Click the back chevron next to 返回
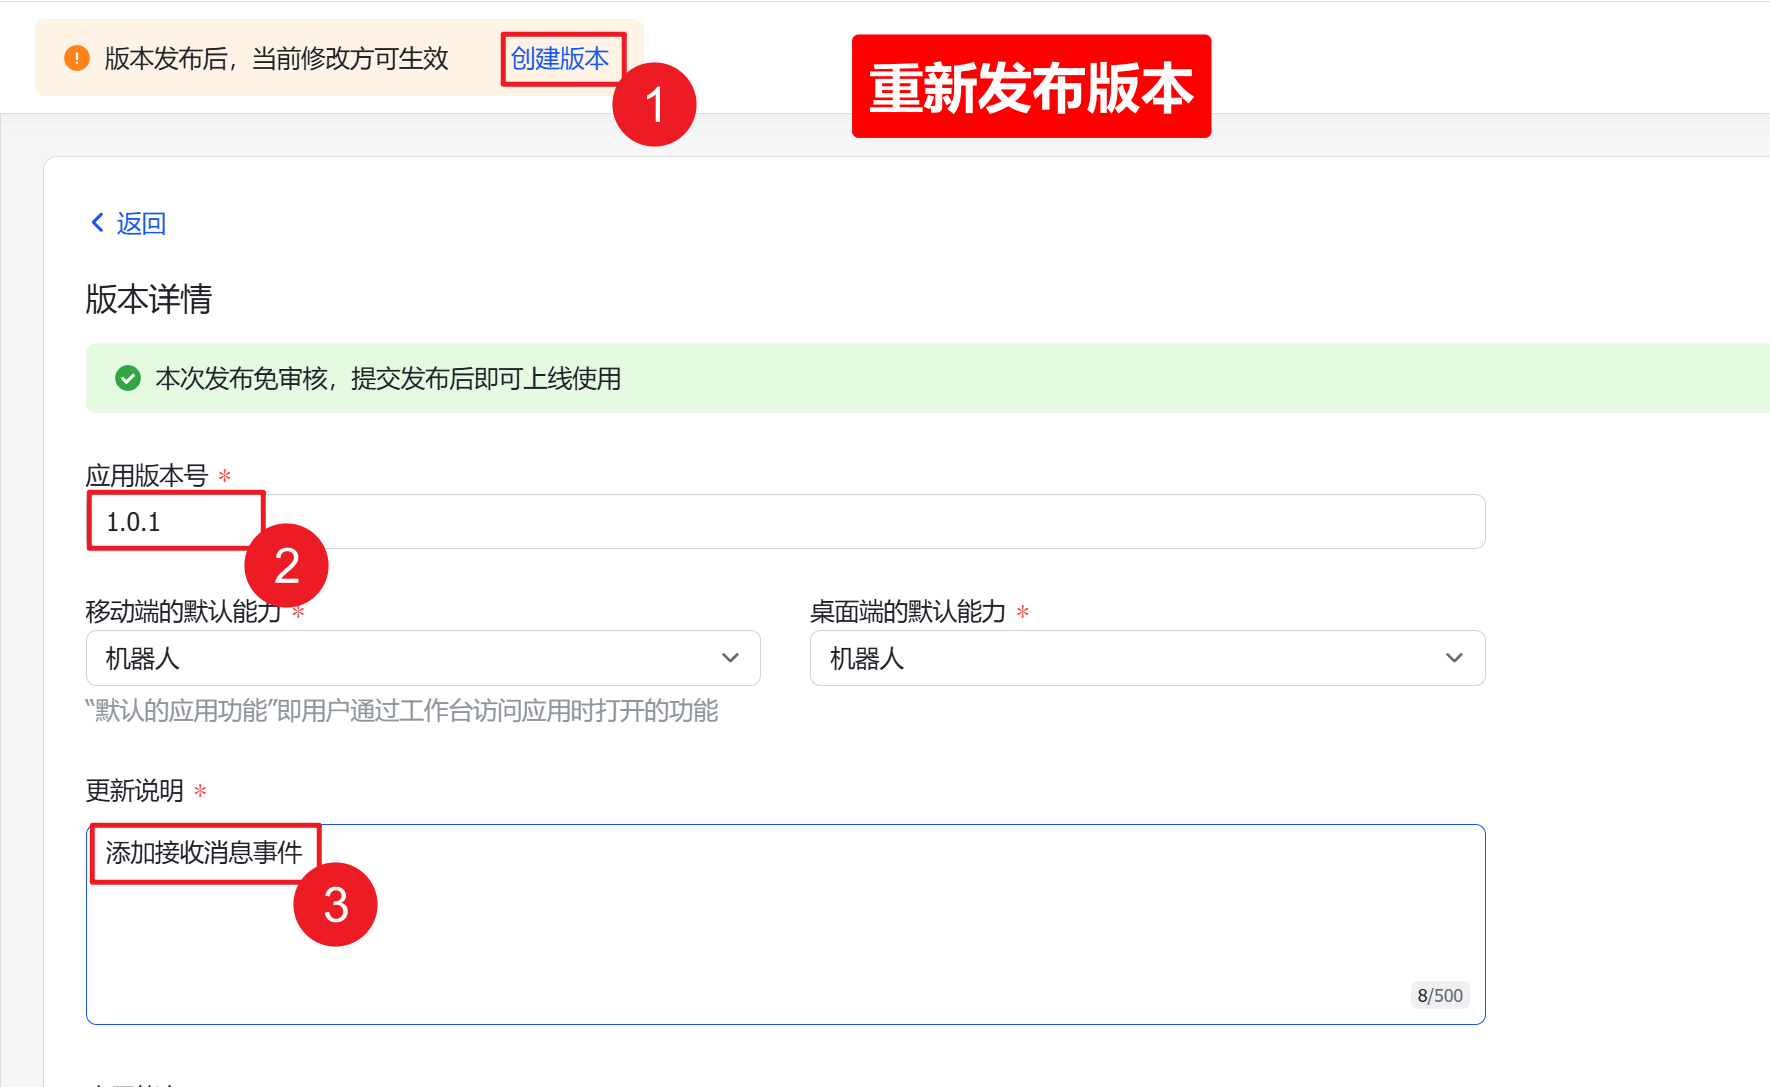The image size is (1770, 1087). pyautogui.click(x=97, y=222)
